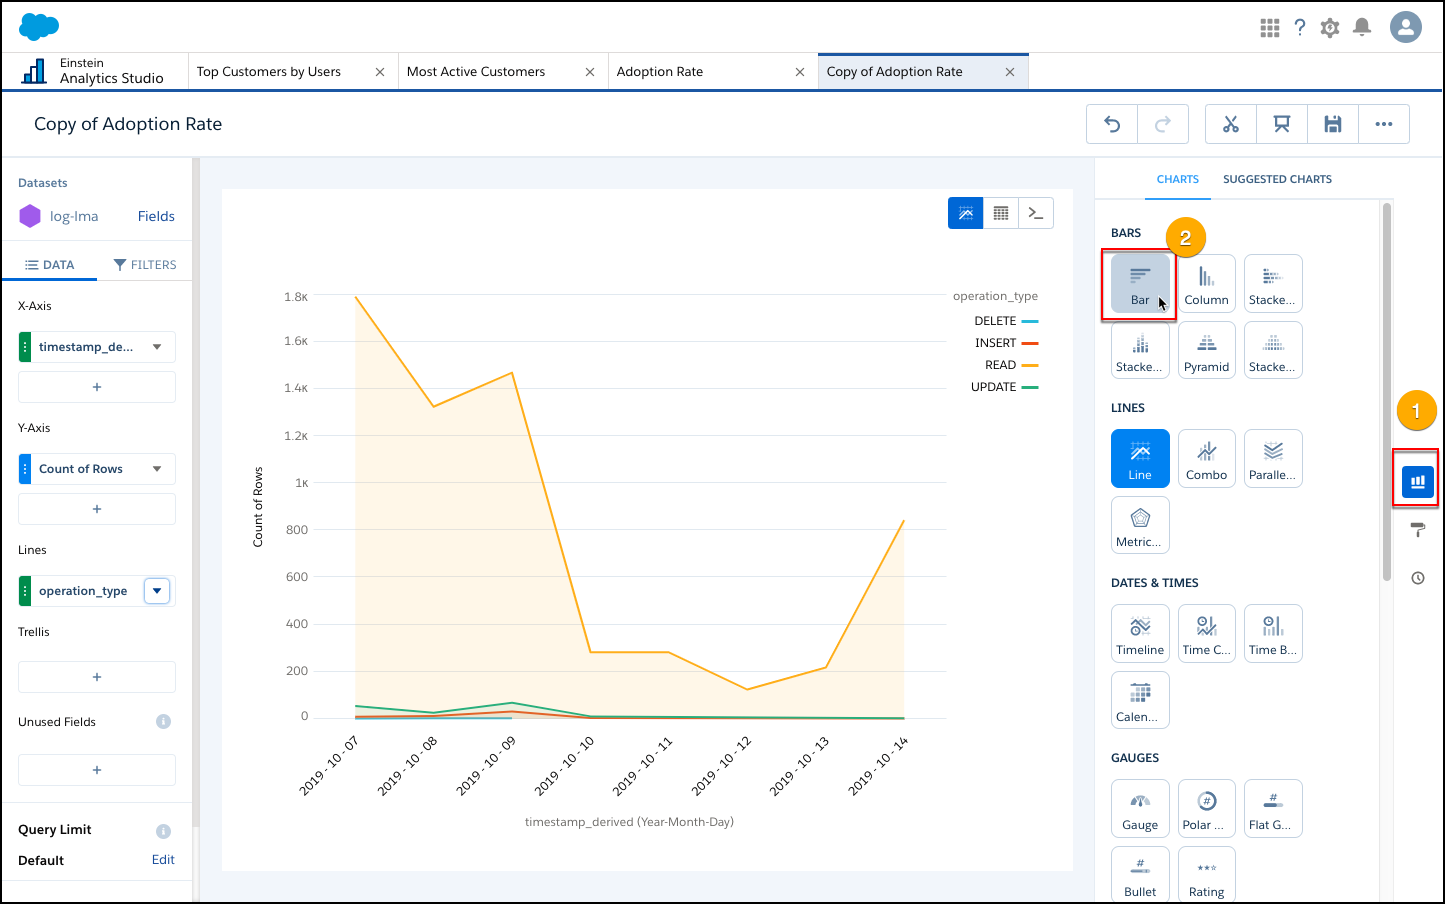Select the Bar chart type
The height and width of the screenshot is (904, 1445).
[x=1140, y=284]
